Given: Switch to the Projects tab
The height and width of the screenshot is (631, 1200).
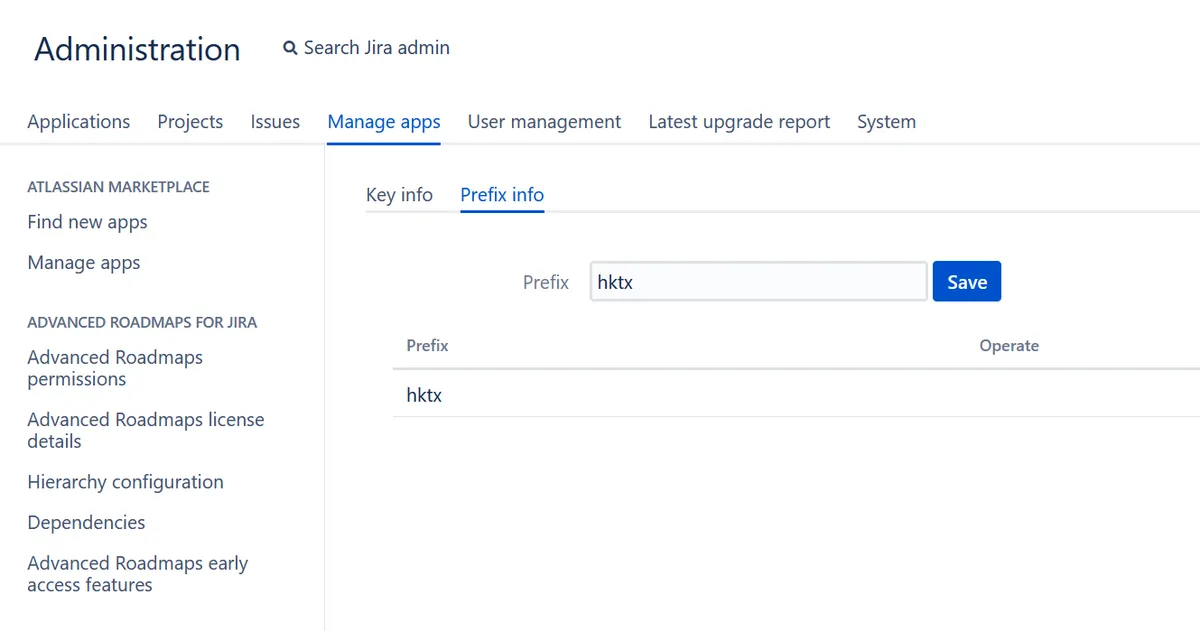Looking at the screenshot, I should pos(190,122).
